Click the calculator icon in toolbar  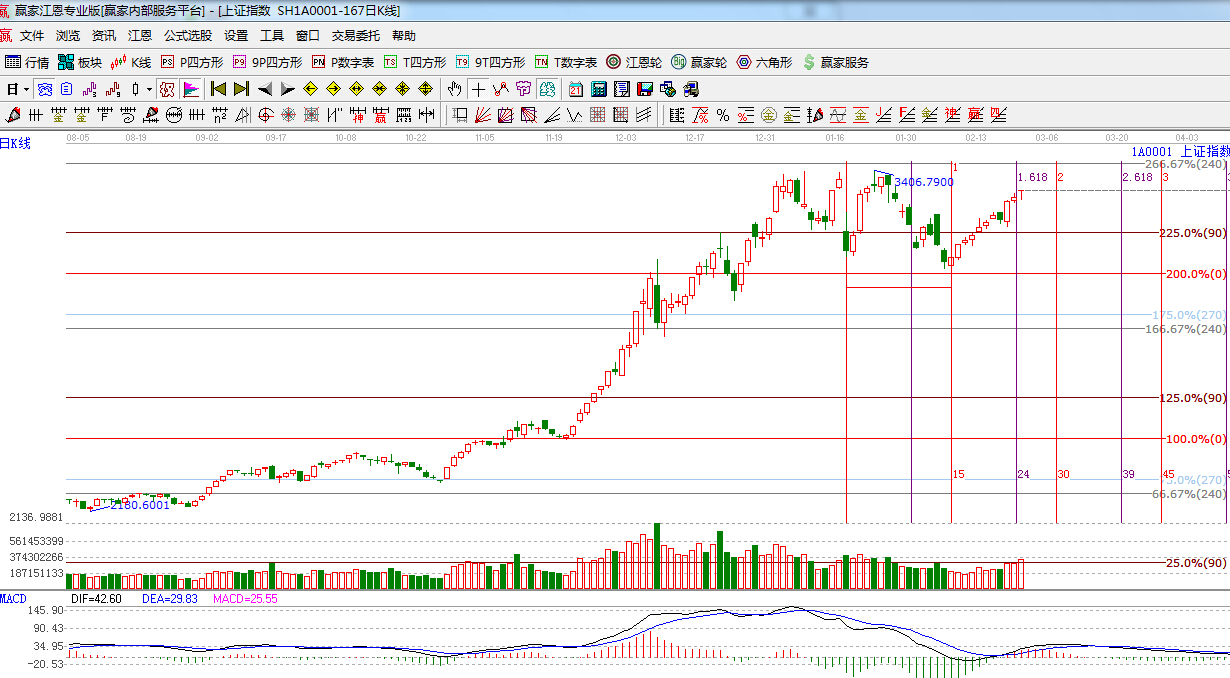pos(597,89)
